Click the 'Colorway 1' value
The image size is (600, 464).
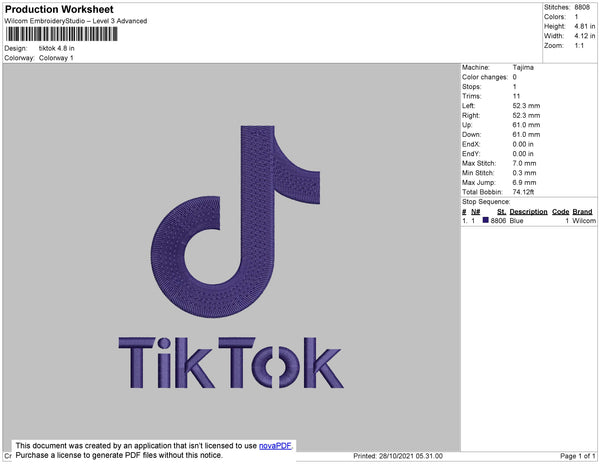tap(56, 58)
